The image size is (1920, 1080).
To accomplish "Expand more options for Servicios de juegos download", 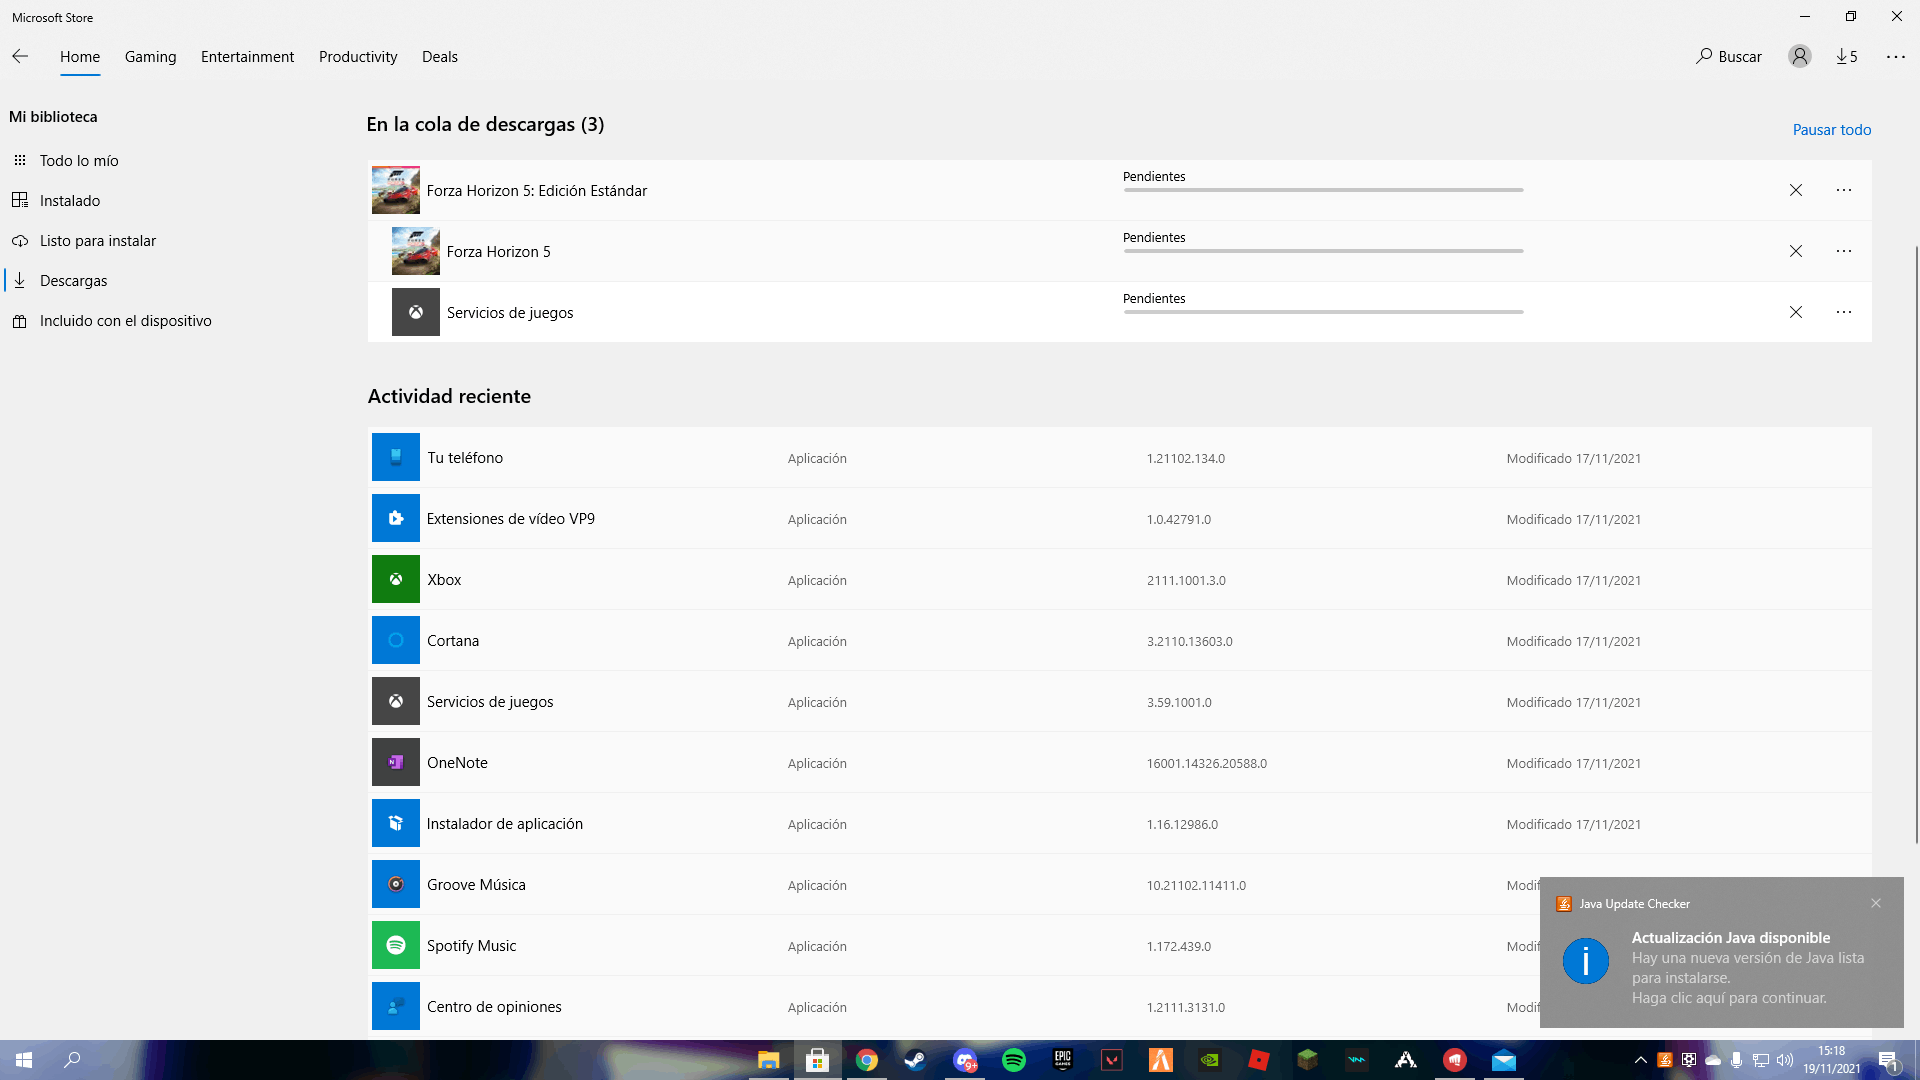I will (1844, 312).
